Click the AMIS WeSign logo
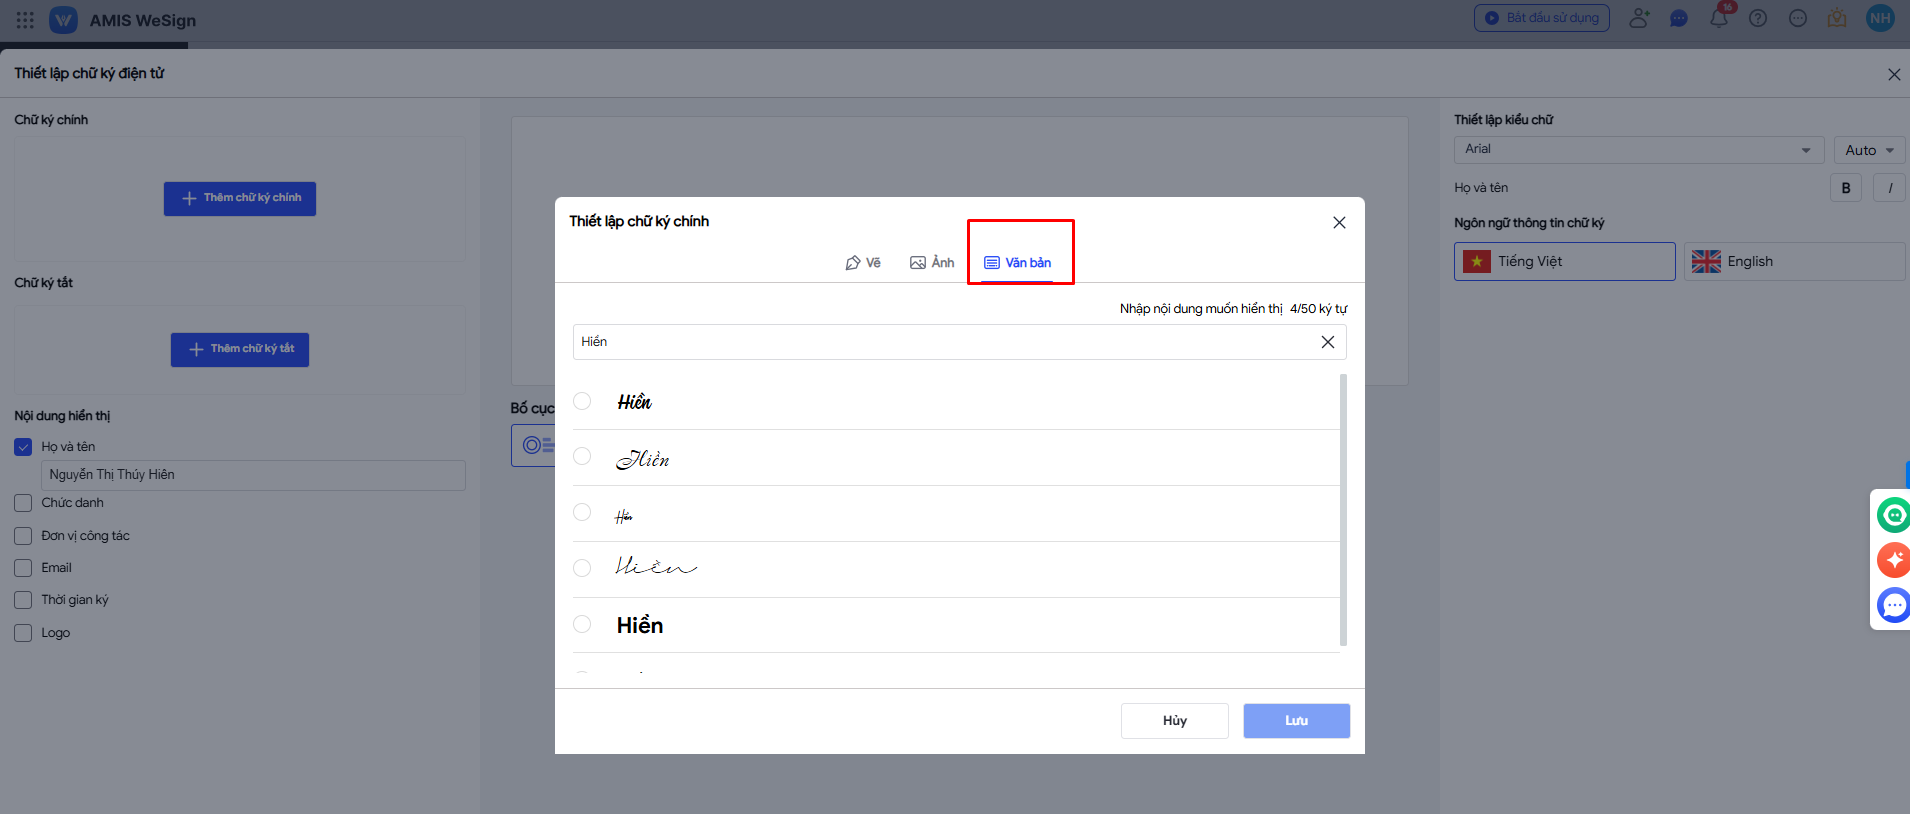This screenshot has height=814, width=1910. click(63, 20)
